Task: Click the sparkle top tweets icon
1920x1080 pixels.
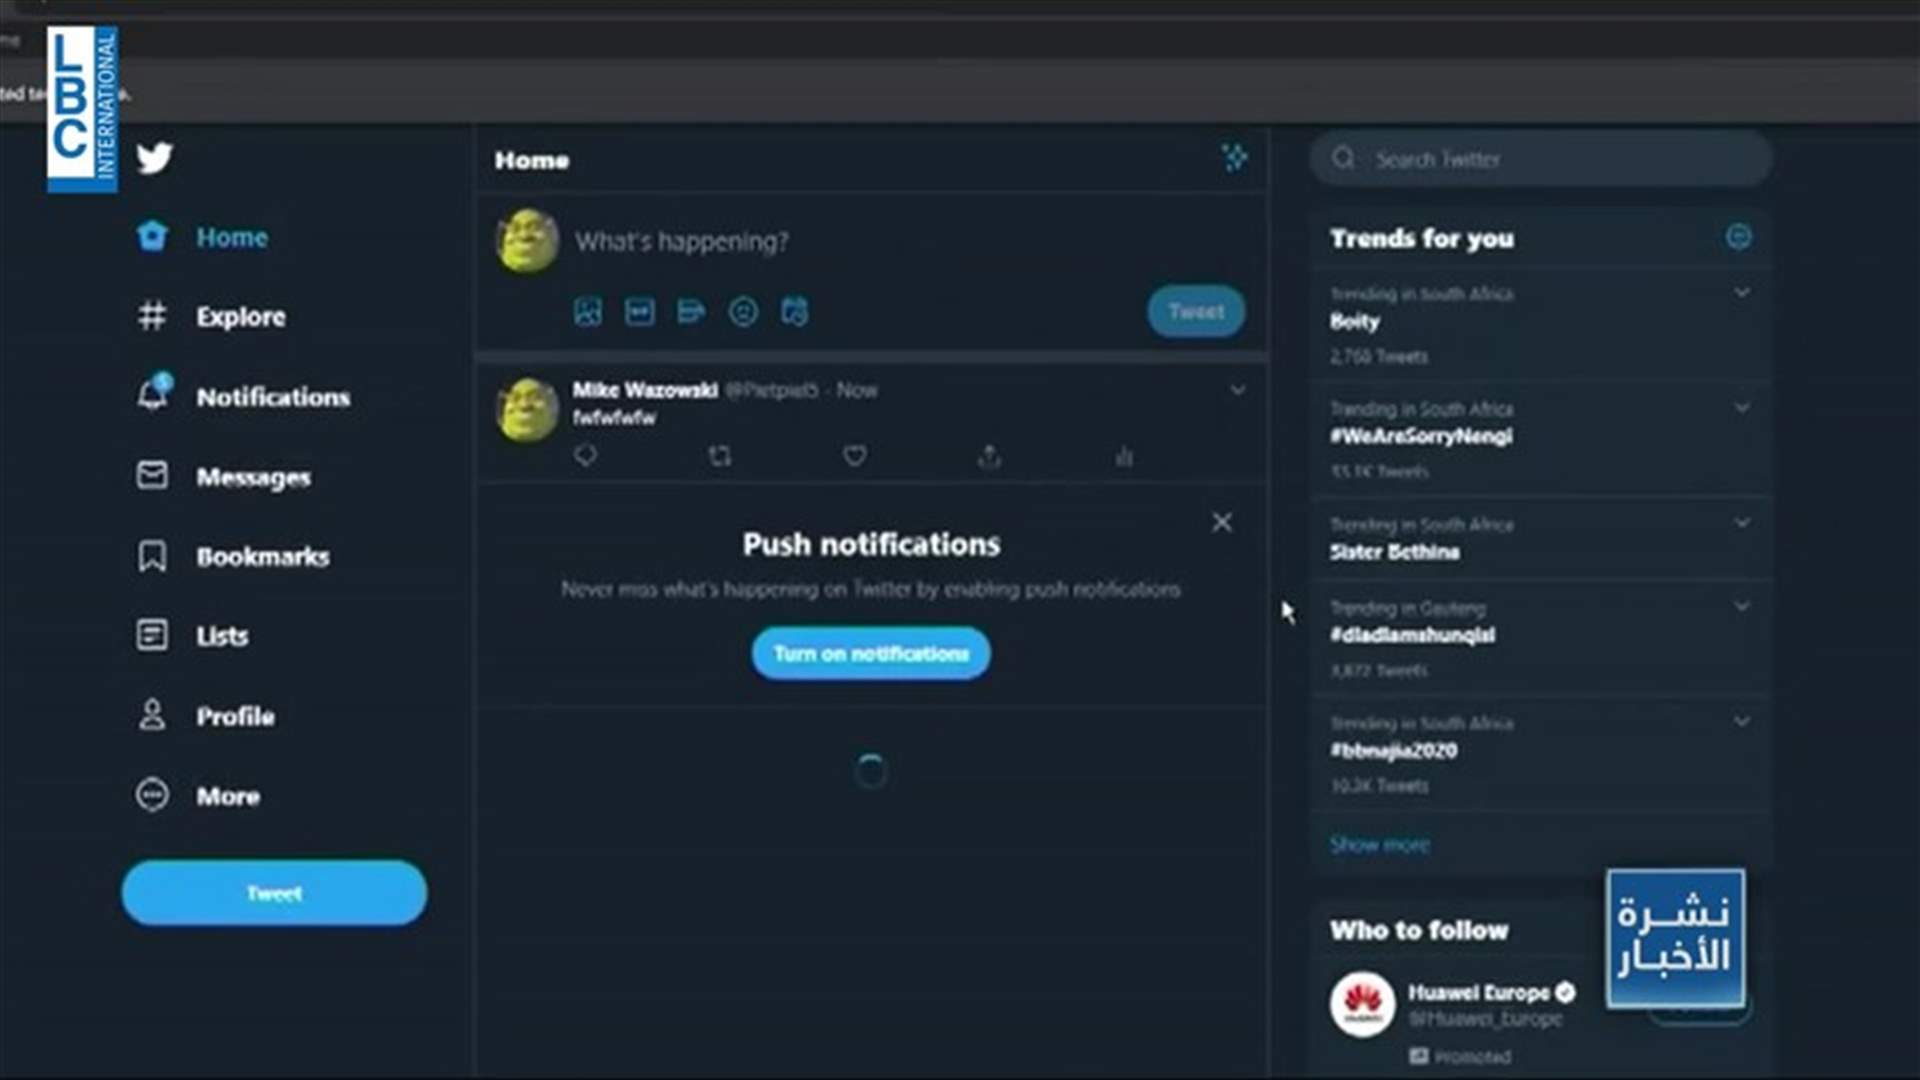Action: (x=1235, y=157)
